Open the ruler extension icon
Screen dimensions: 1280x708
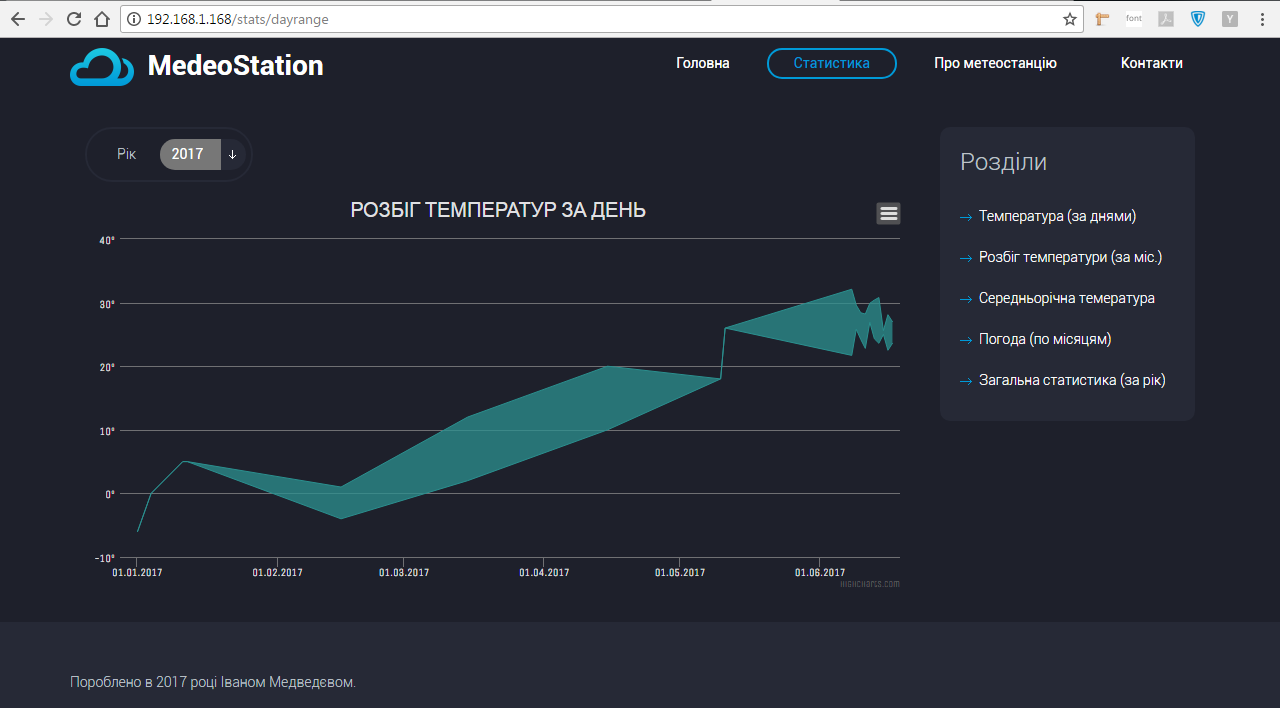[1102, 19]
